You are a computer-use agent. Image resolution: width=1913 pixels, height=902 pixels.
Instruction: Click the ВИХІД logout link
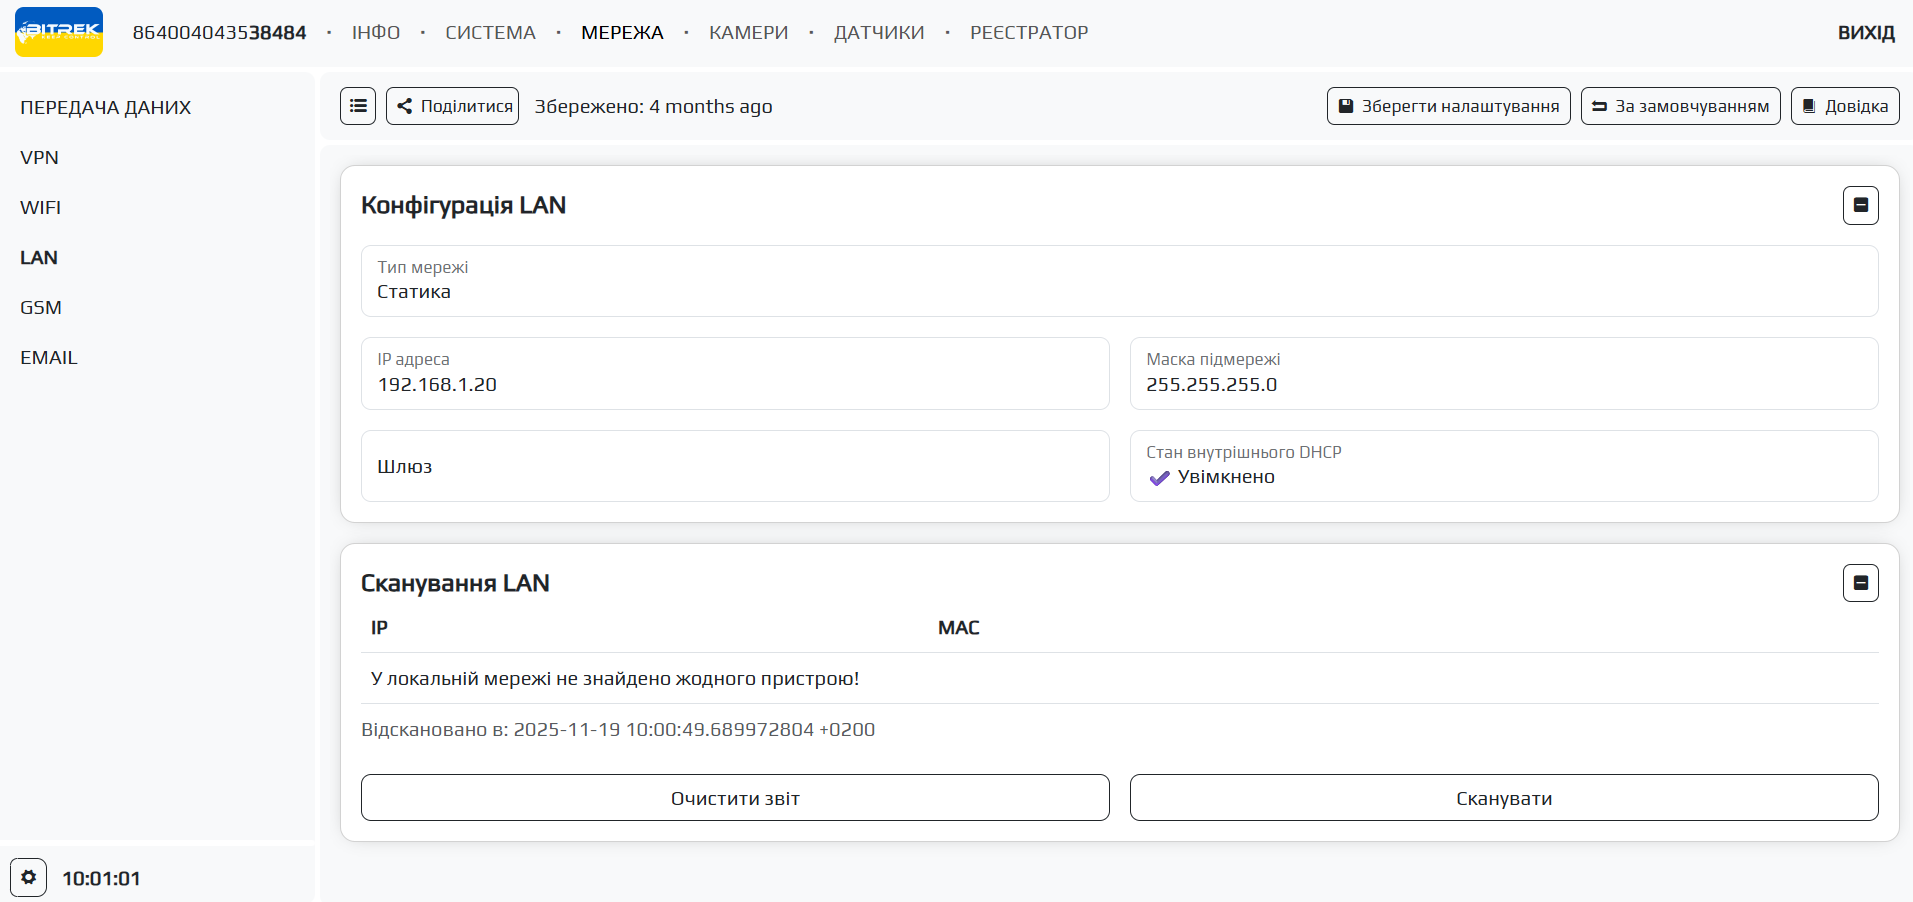(1865, 33)
